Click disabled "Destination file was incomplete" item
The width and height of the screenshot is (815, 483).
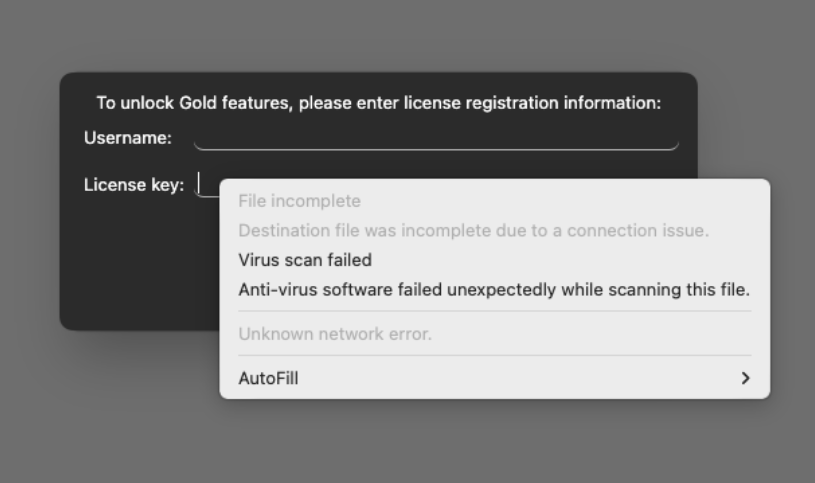(x=473, y=230)
